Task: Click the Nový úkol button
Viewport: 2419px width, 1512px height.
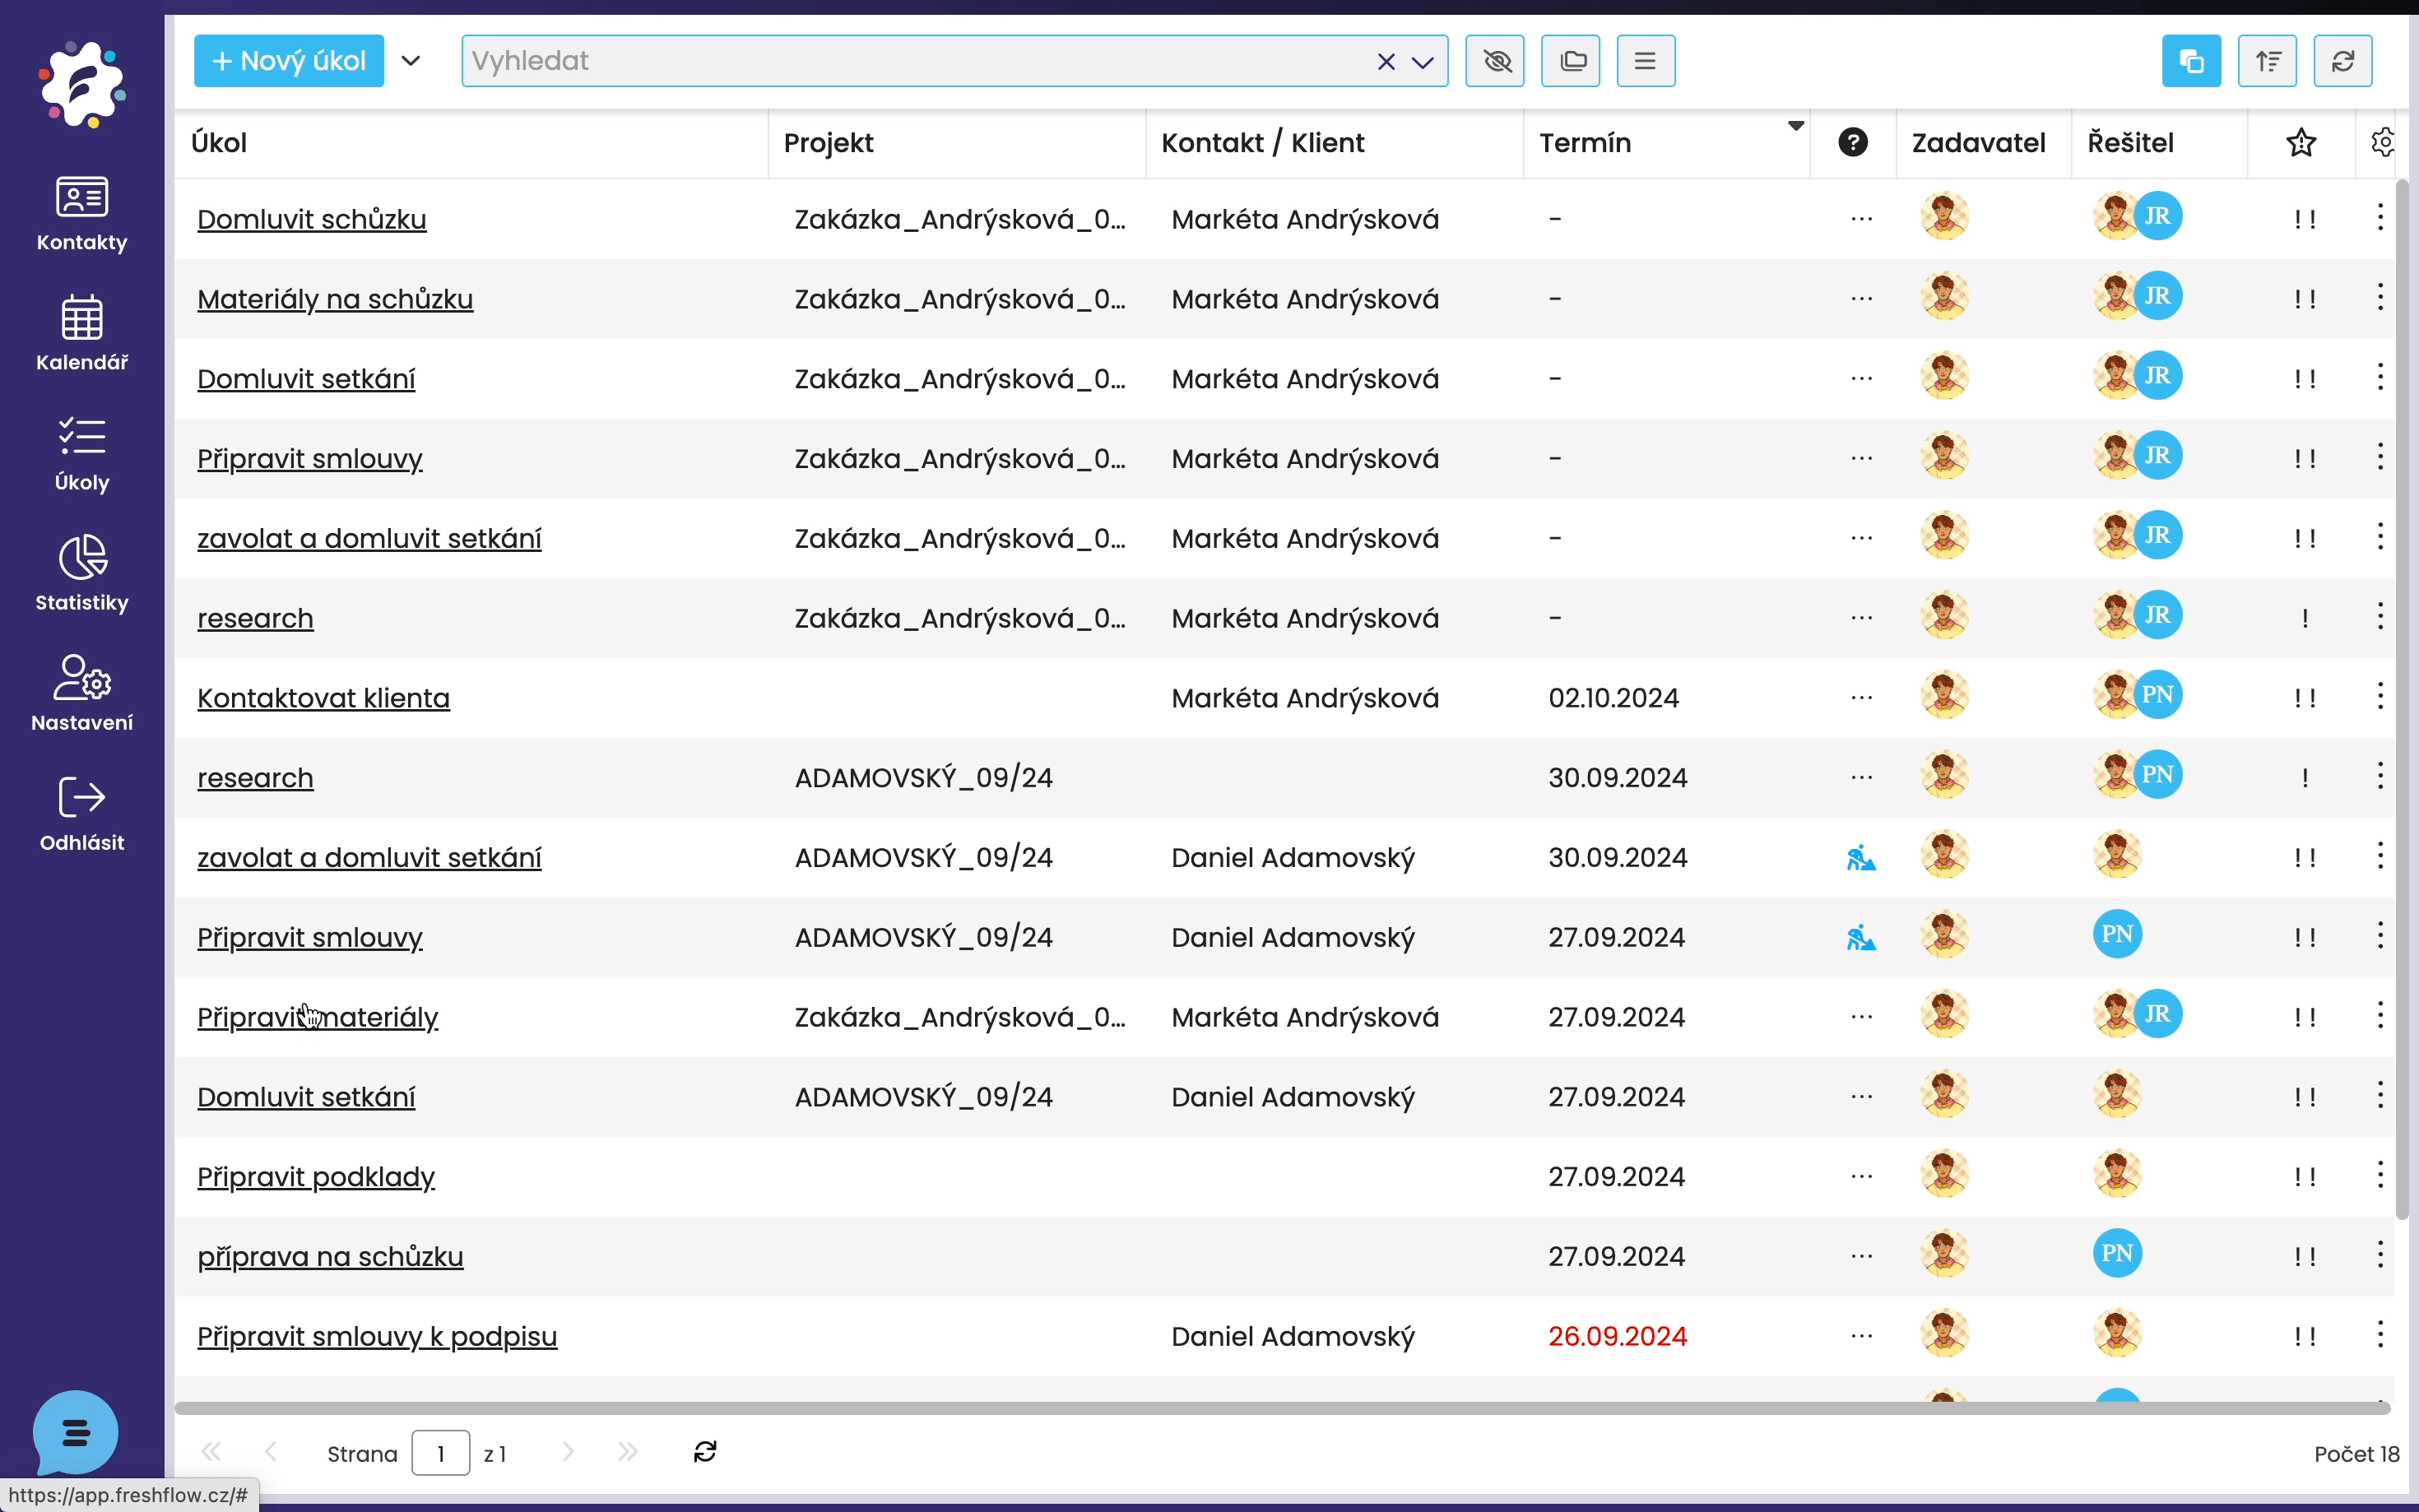Action: pyautogui.click(x=288, y=61)
